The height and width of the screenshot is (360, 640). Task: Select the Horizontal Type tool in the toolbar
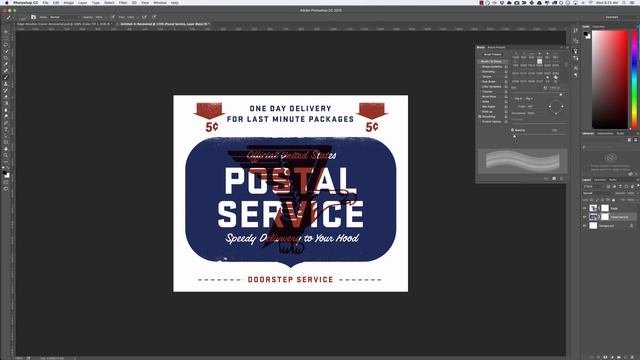[6, 129]
